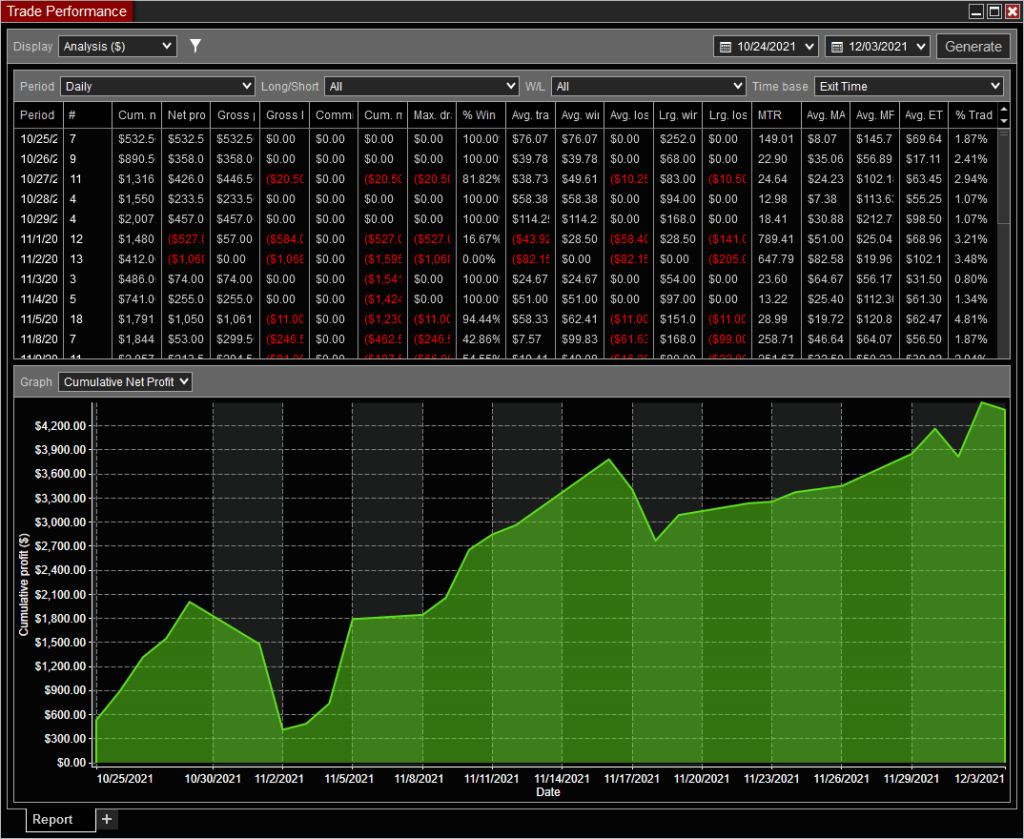Minimize the Trade Performance window
The height and width of the screenshot is (839, 1024).
(977, 11)
